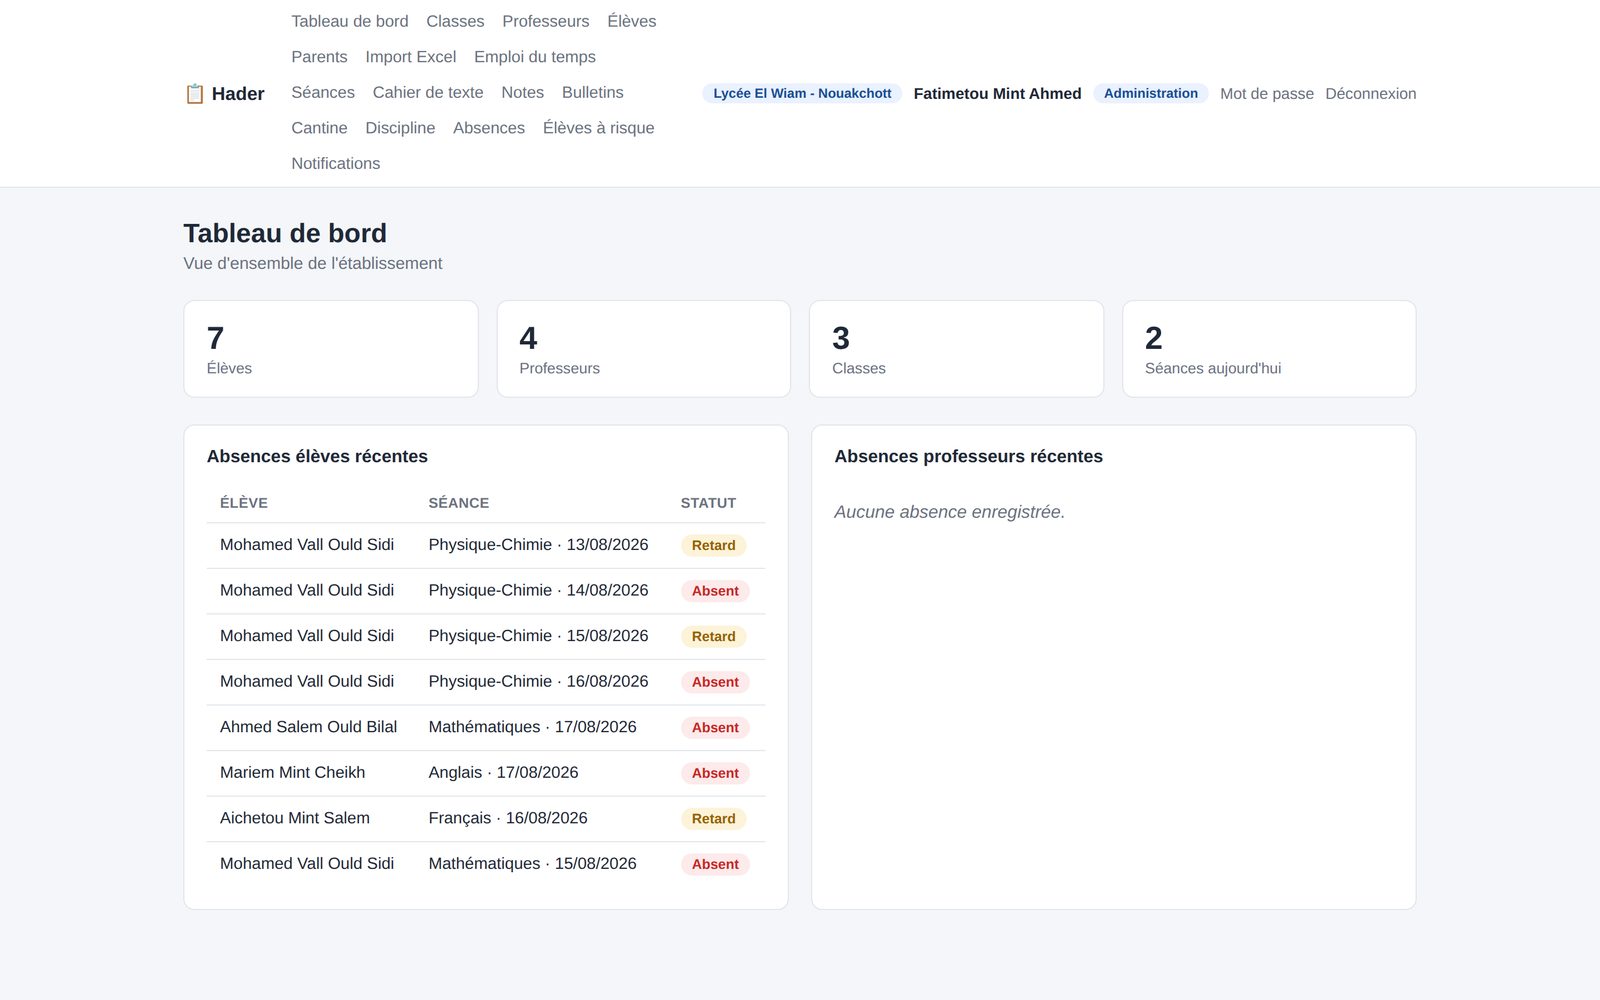Go to the Classes page
The width and height of the screenshot is (1600, 1000).
pos(455,21)
